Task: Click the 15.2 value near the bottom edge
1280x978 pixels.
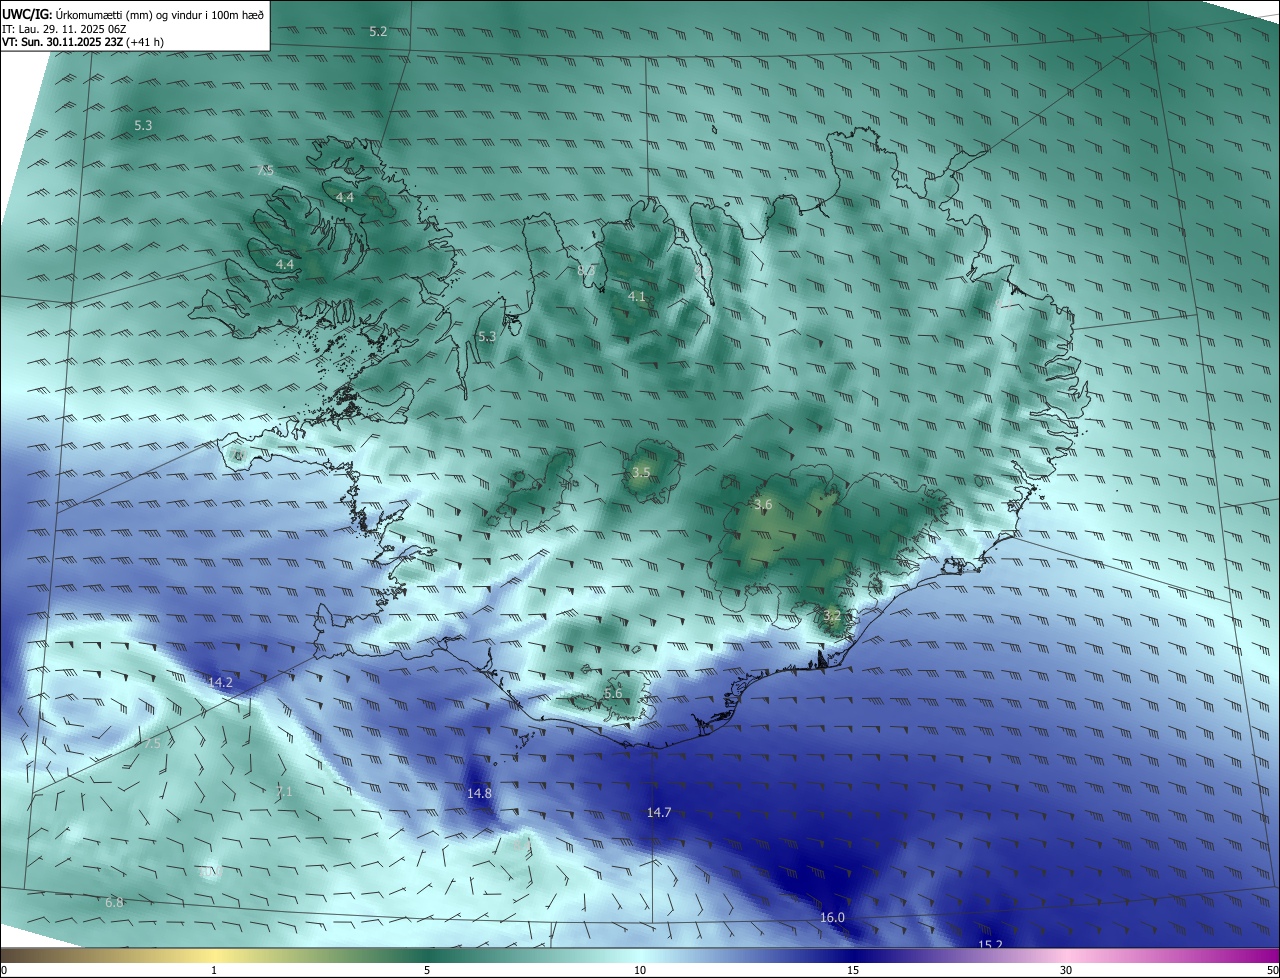Action: click(x=990, y=944)
